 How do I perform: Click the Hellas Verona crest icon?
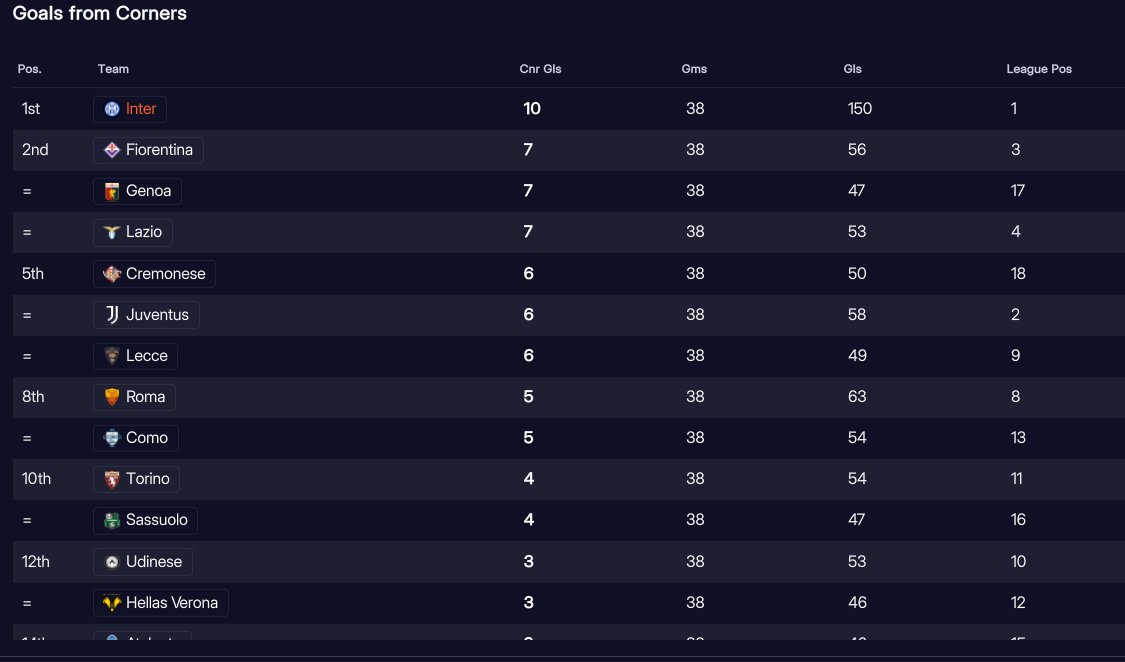112,603
